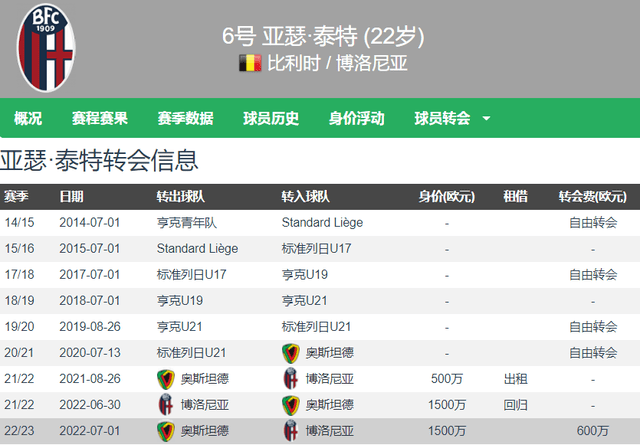Open the 赛程赛果 tab

click(100, 118)
